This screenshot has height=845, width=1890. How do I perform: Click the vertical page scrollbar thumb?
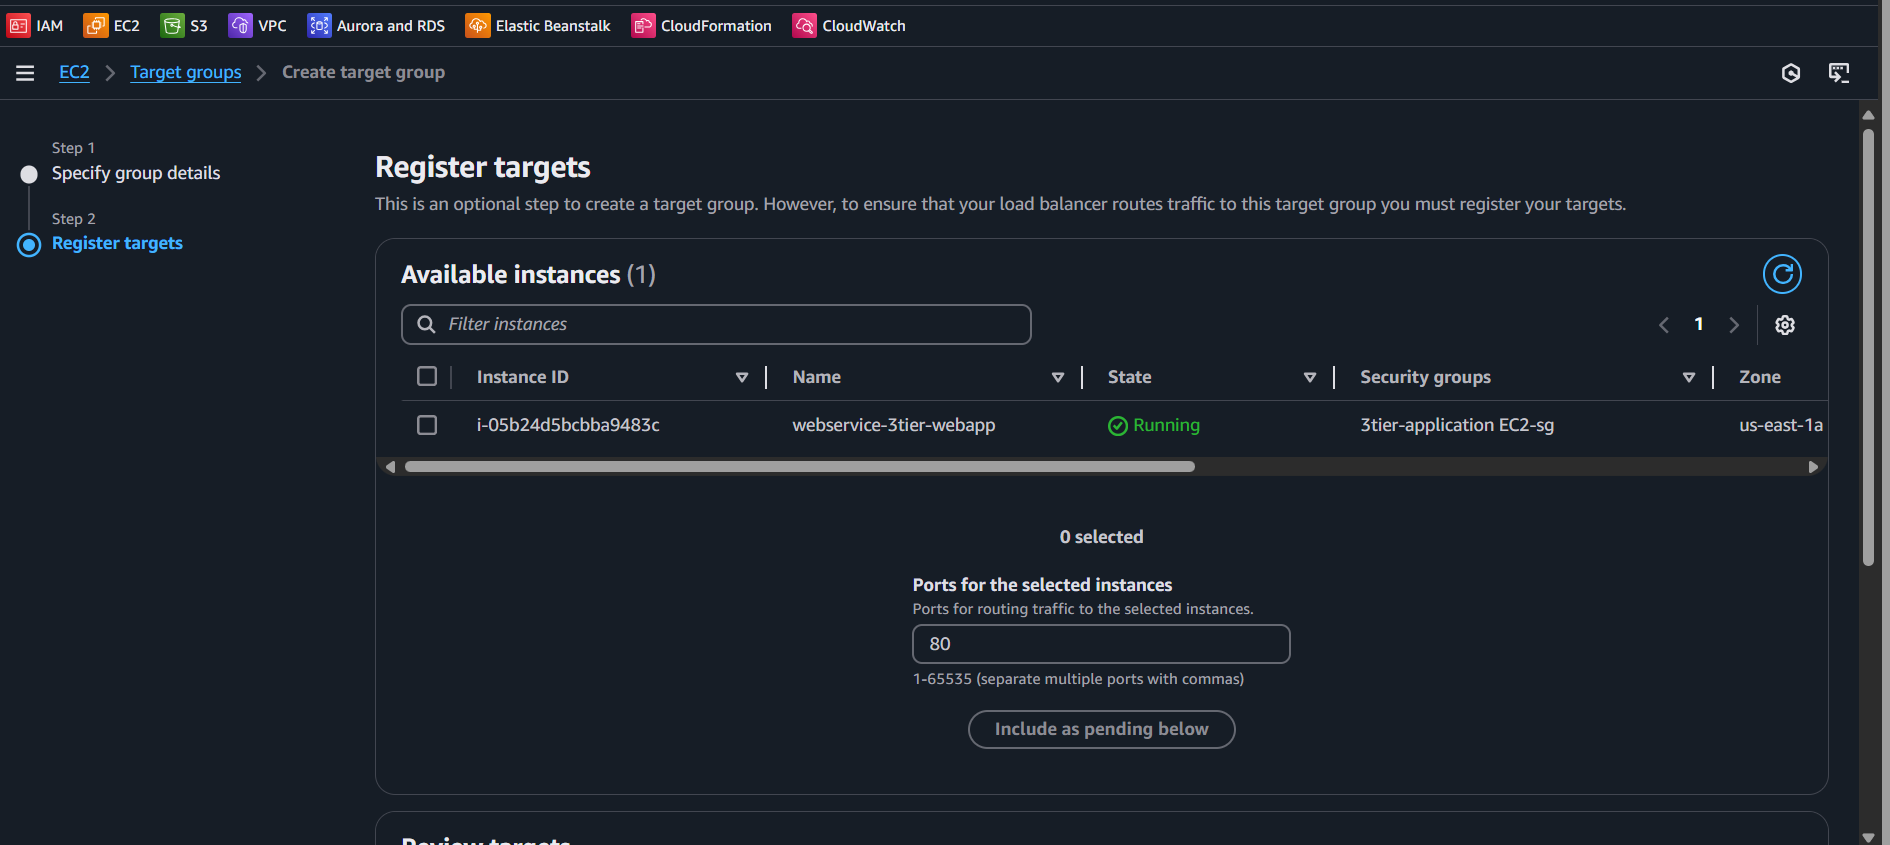click(1868, 347)
